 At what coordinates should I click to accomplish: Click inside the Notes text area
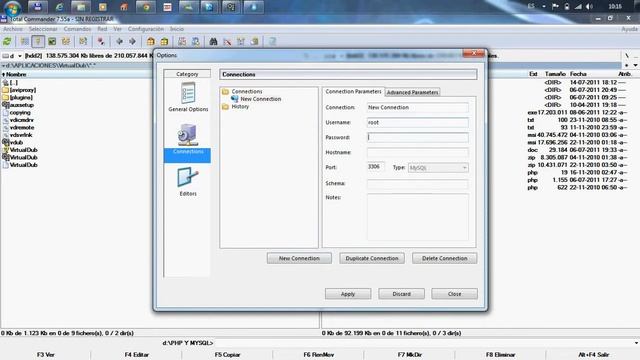[x=418, y=217]
